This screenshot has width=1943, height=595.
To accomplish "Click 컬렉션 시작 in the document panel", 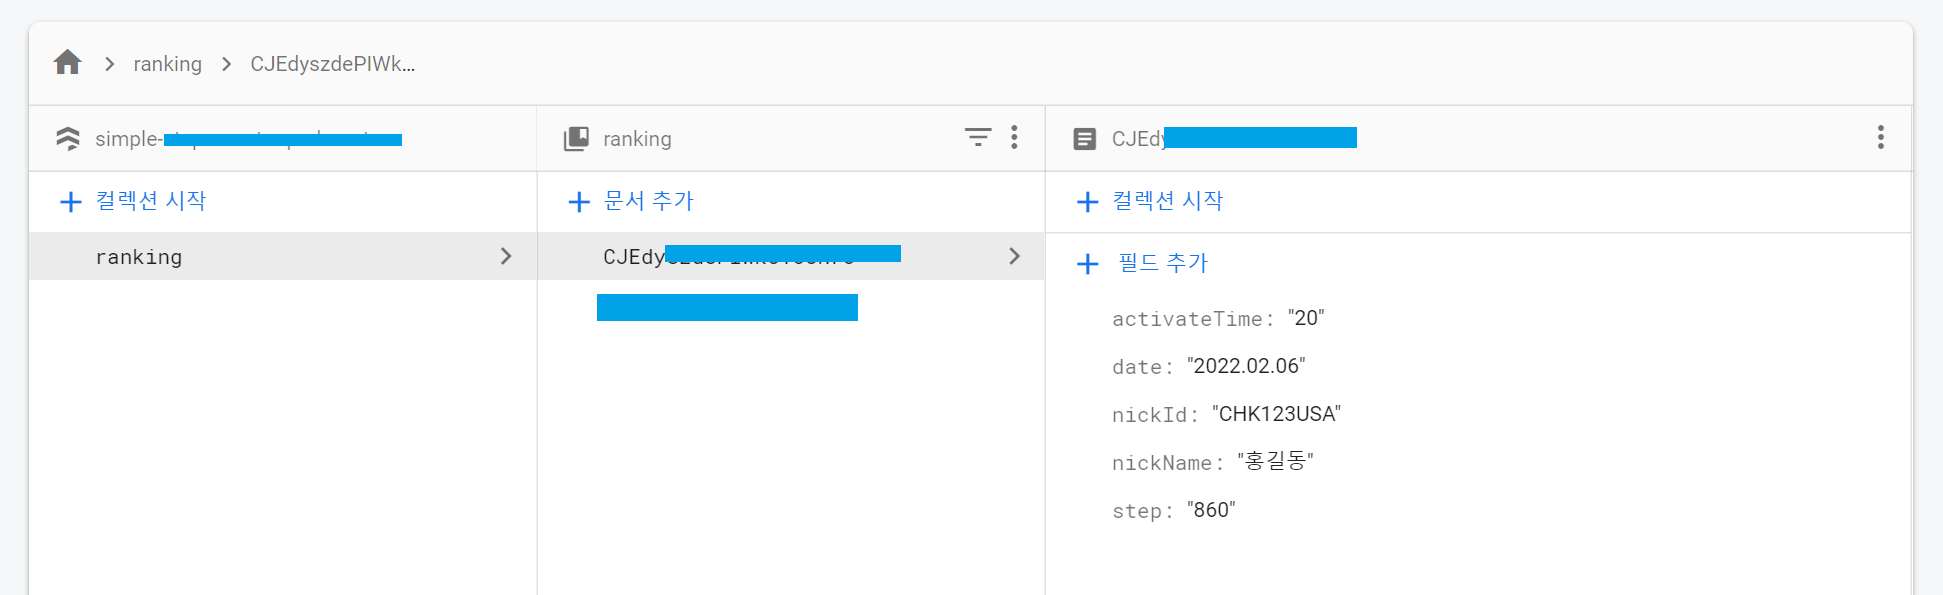I will point(1167,201).
